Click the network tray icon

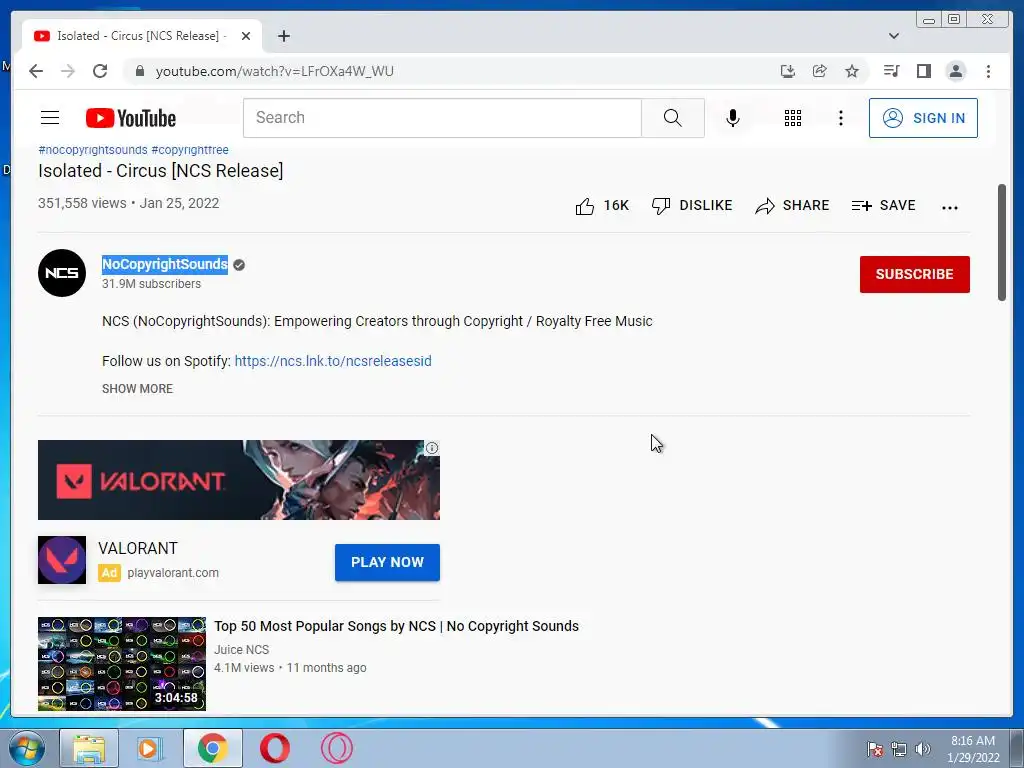coord(899,749)
